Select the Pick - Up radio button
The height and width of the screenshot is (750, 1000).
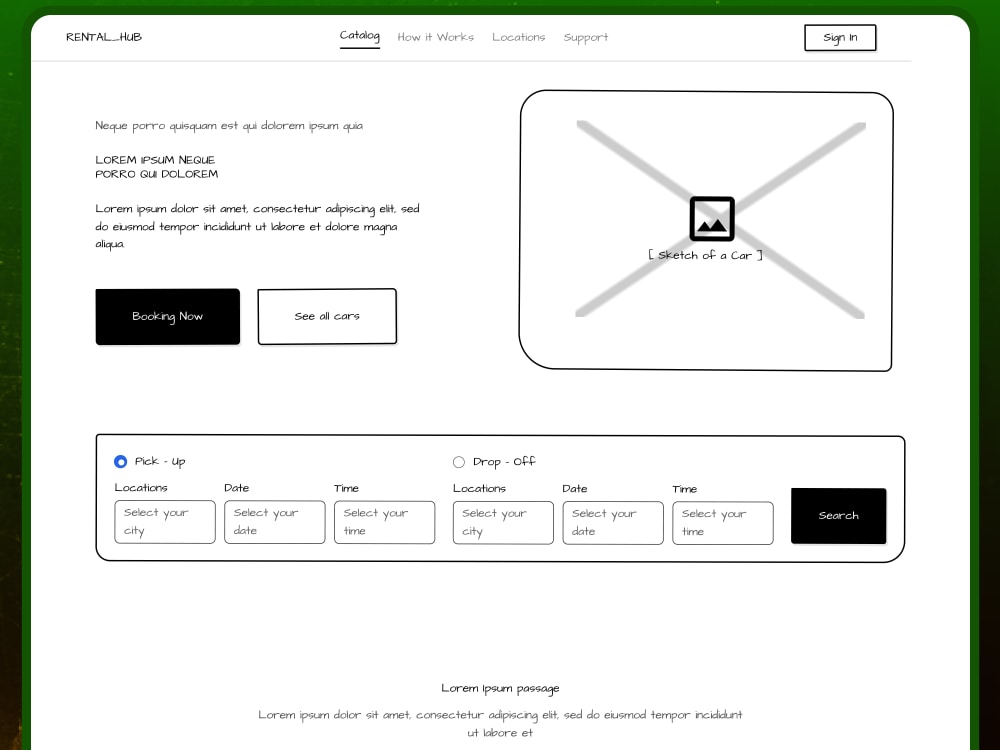(x=121, y=461)
